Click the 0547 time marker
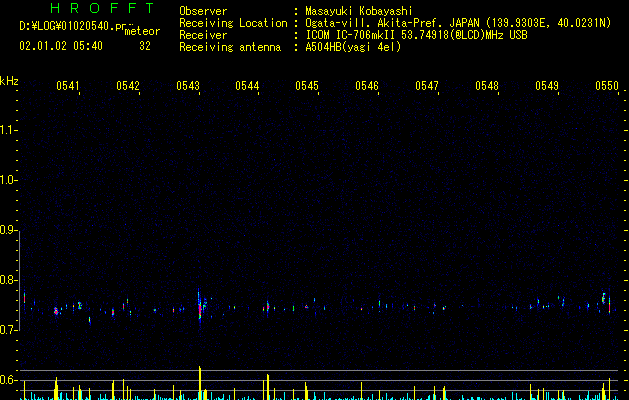Viewport: 629px width, 400px height. pos(427,86)
